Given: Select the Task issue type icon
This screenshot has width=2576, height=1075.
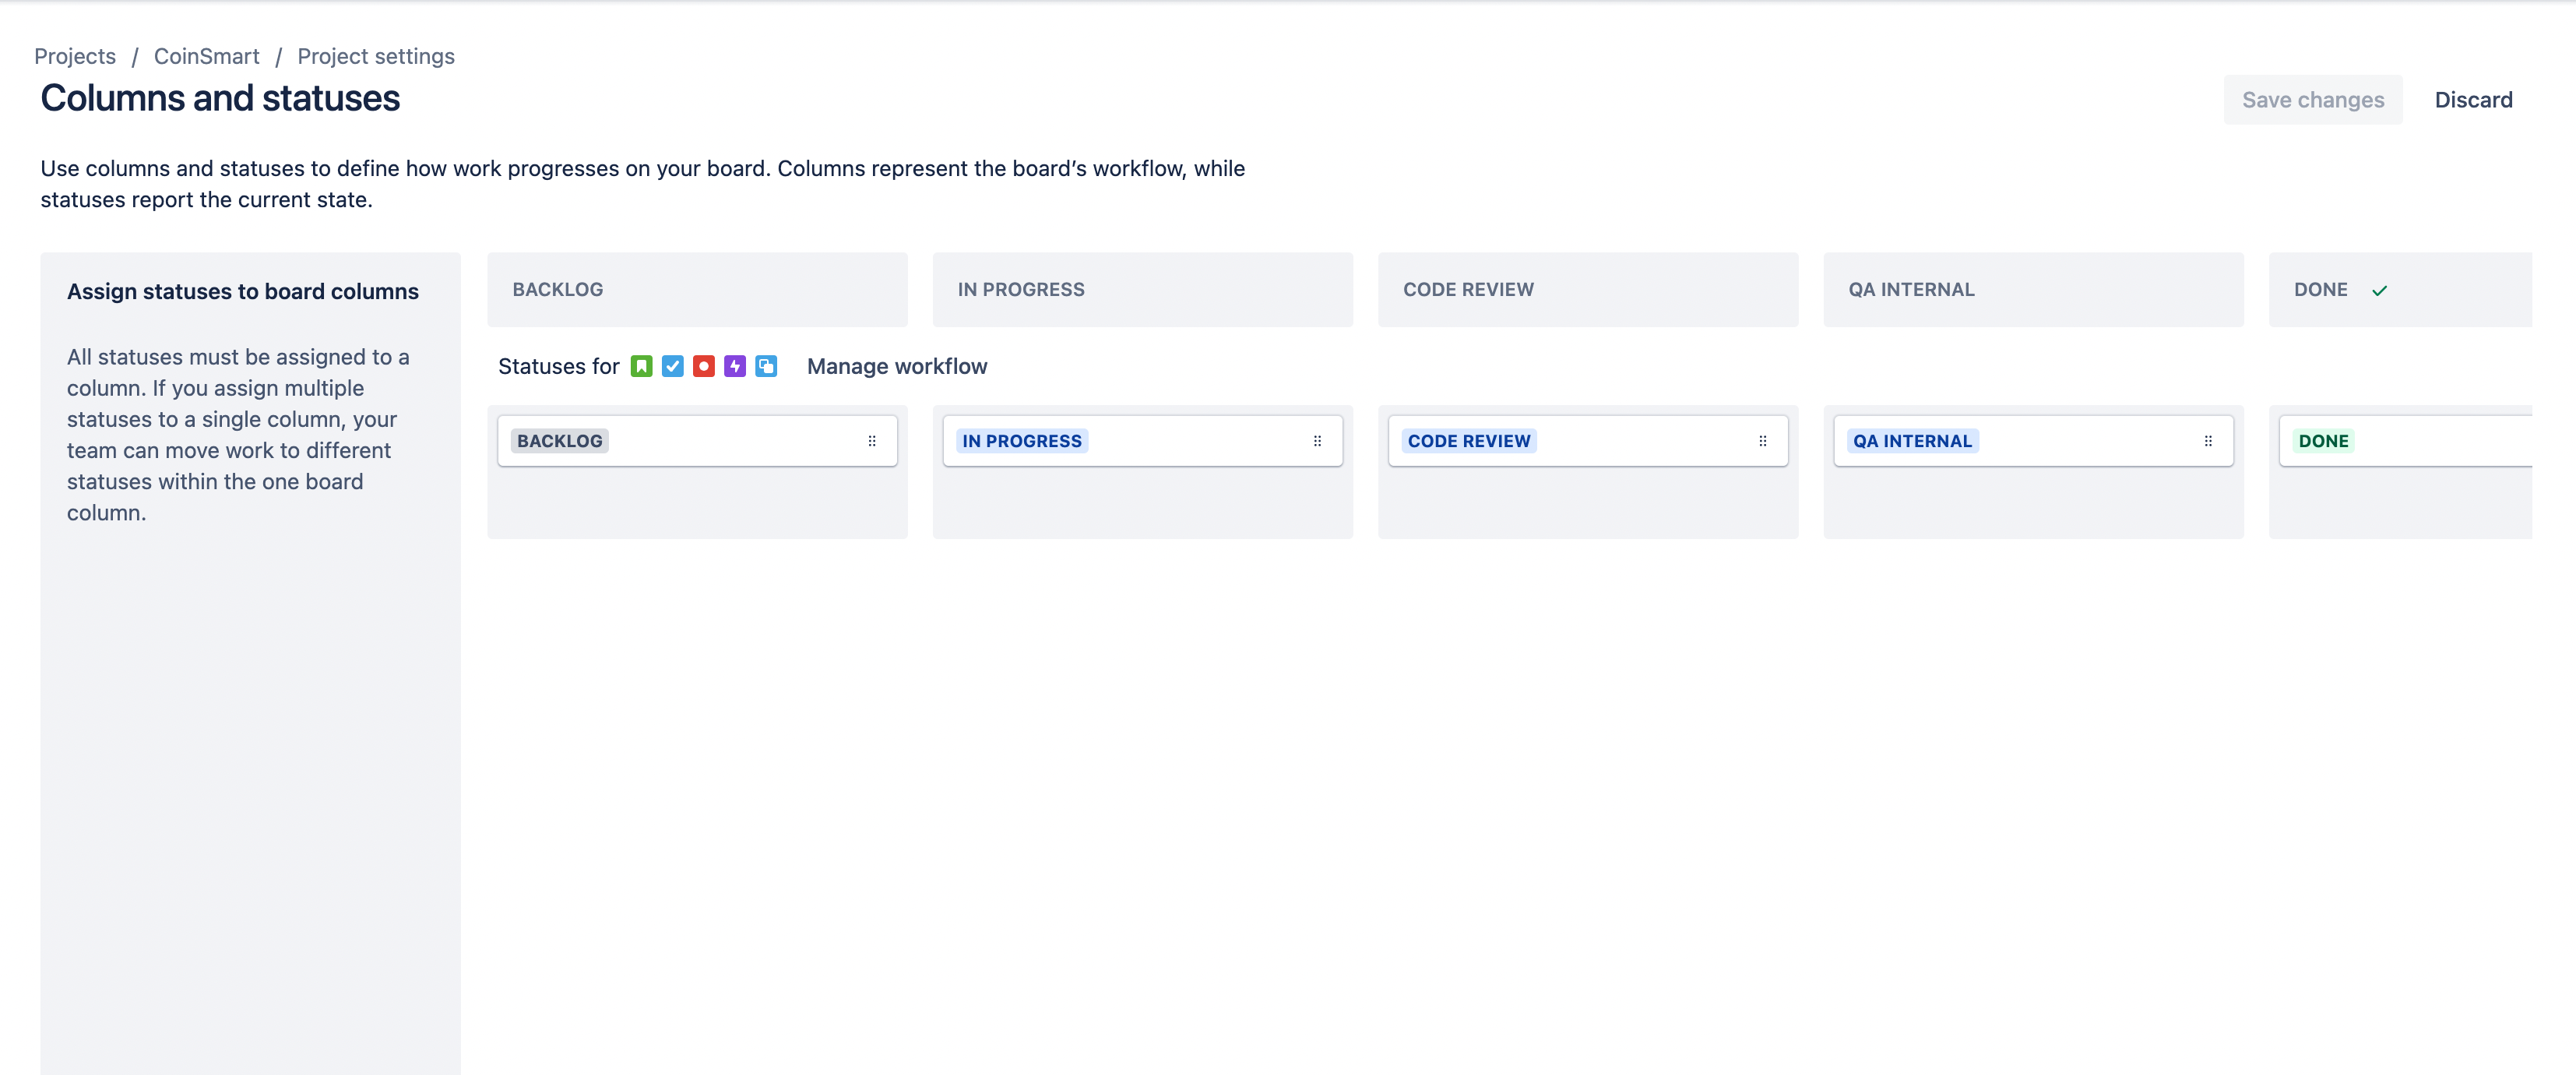Looking at the screenshot, I should [672, 366].
